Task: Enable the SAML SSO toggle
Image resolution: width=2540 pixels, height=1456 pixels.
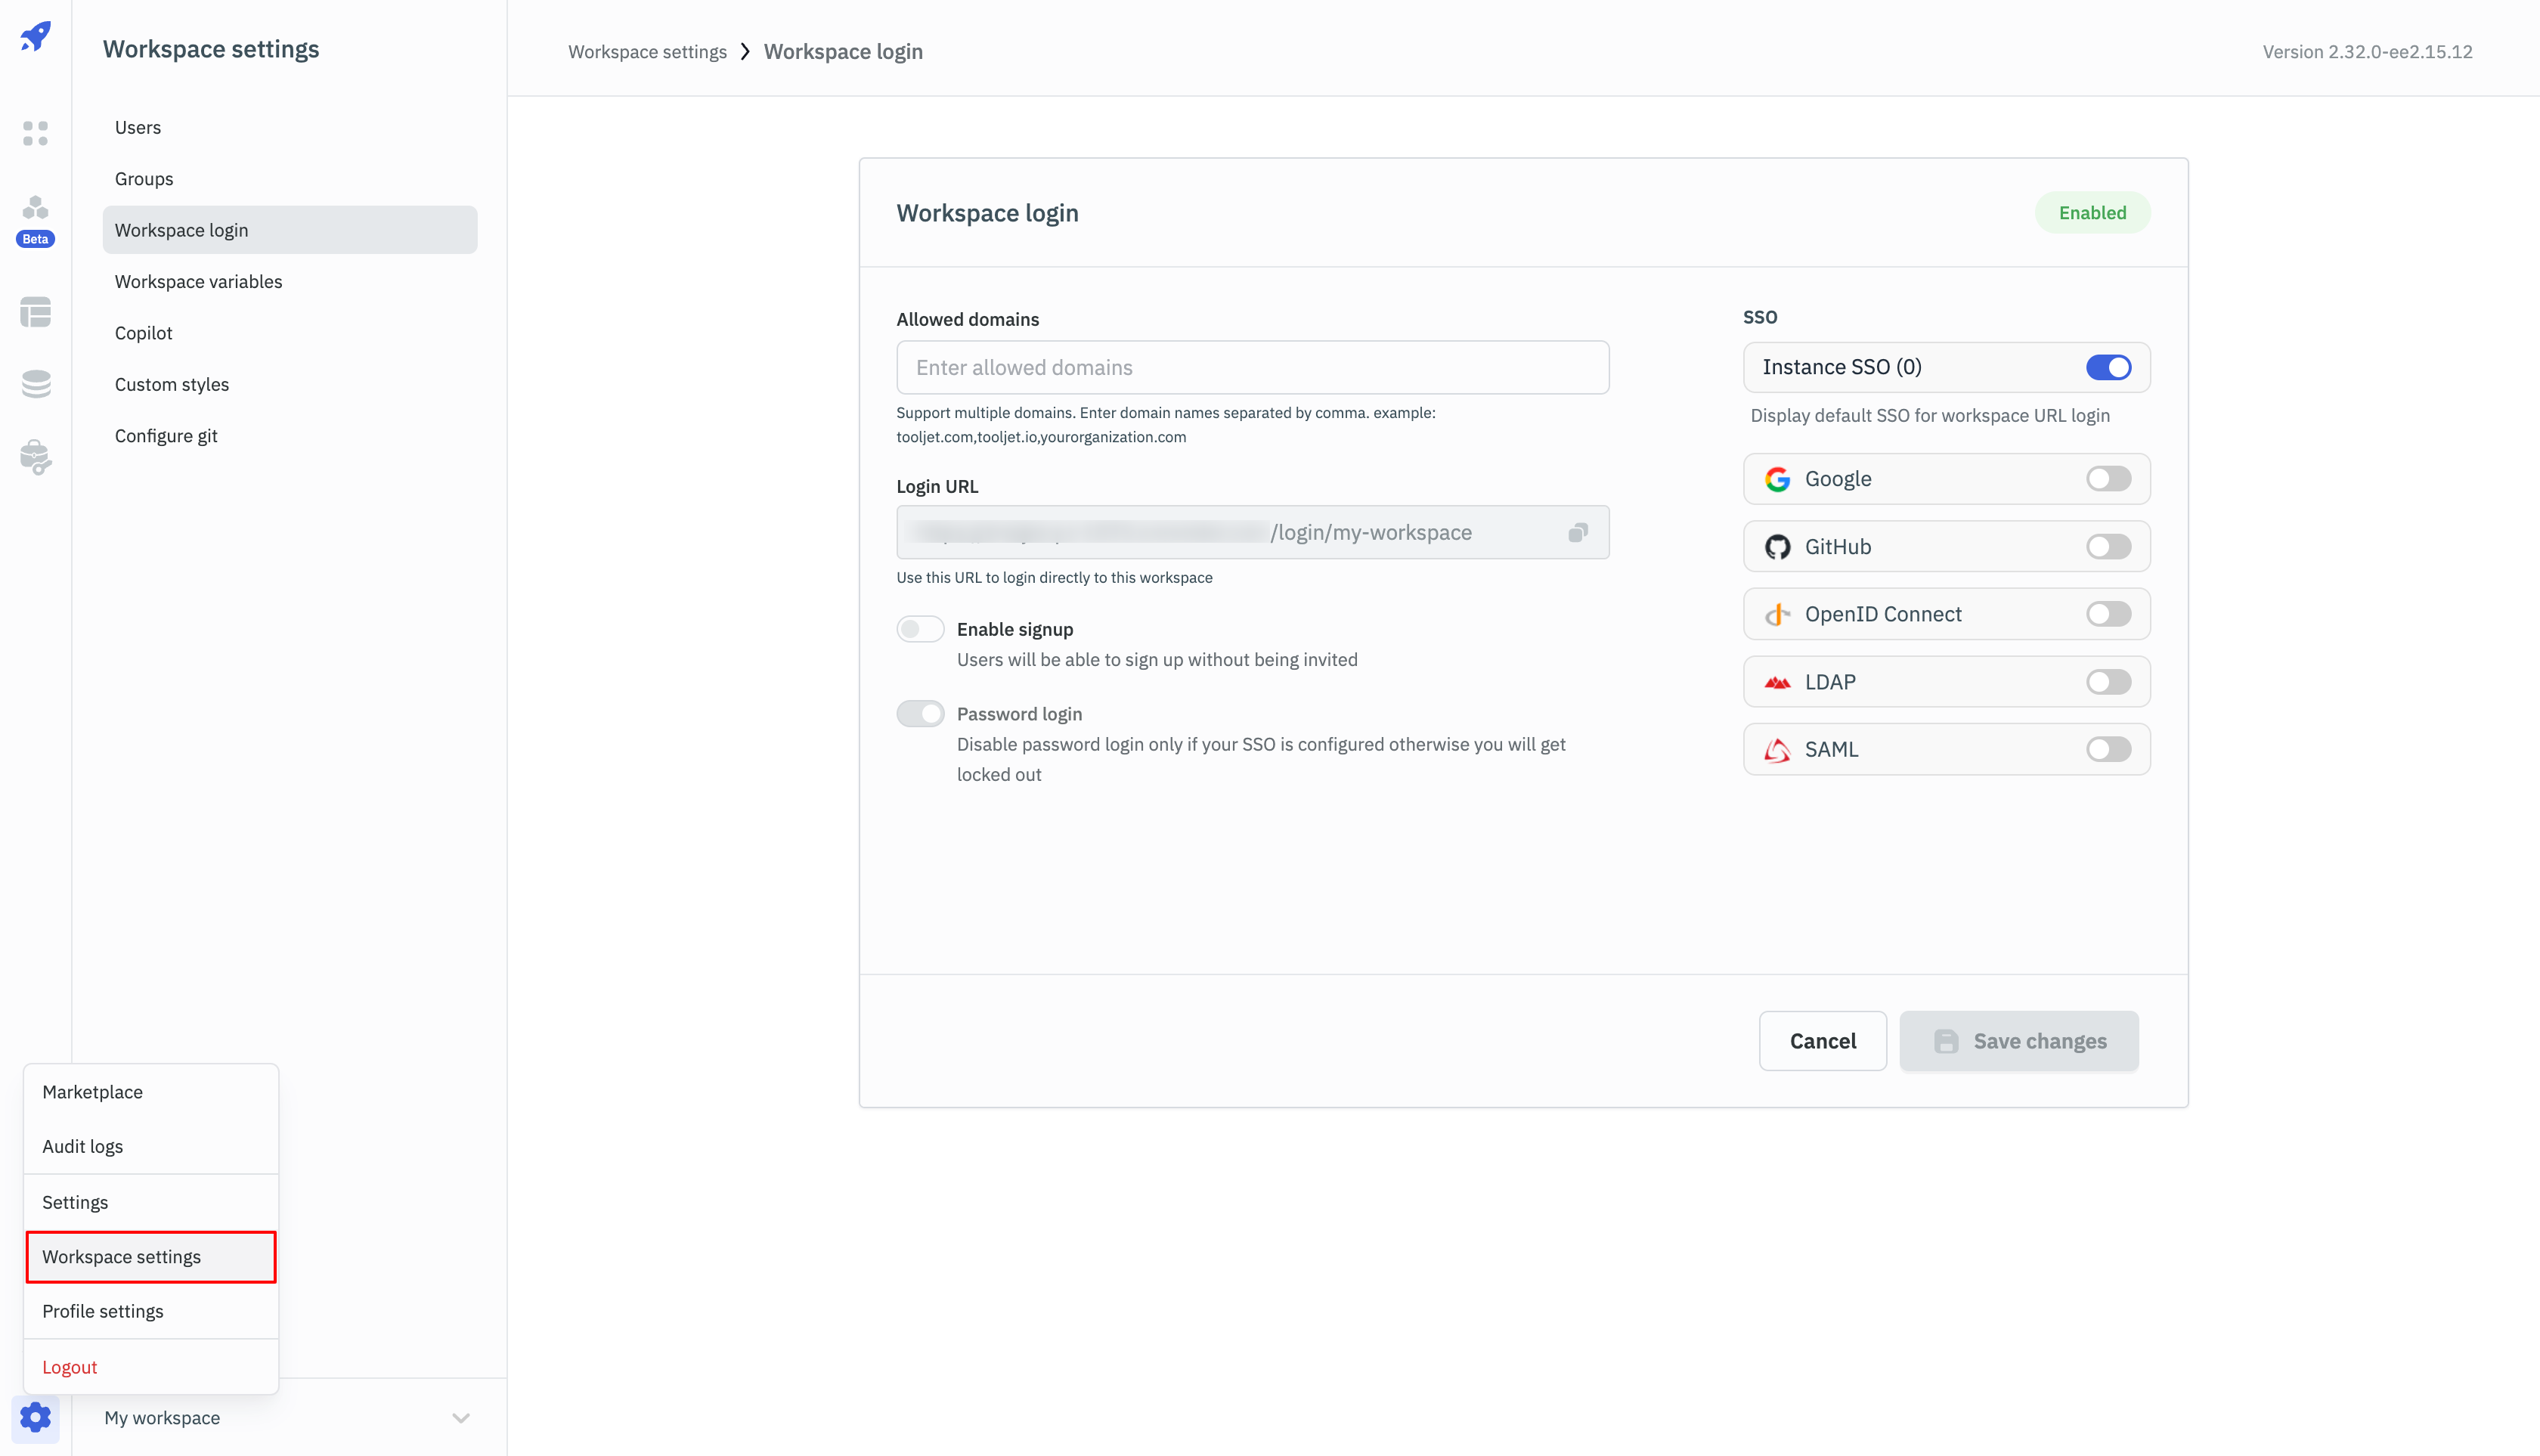Action: coord(2108,749)
